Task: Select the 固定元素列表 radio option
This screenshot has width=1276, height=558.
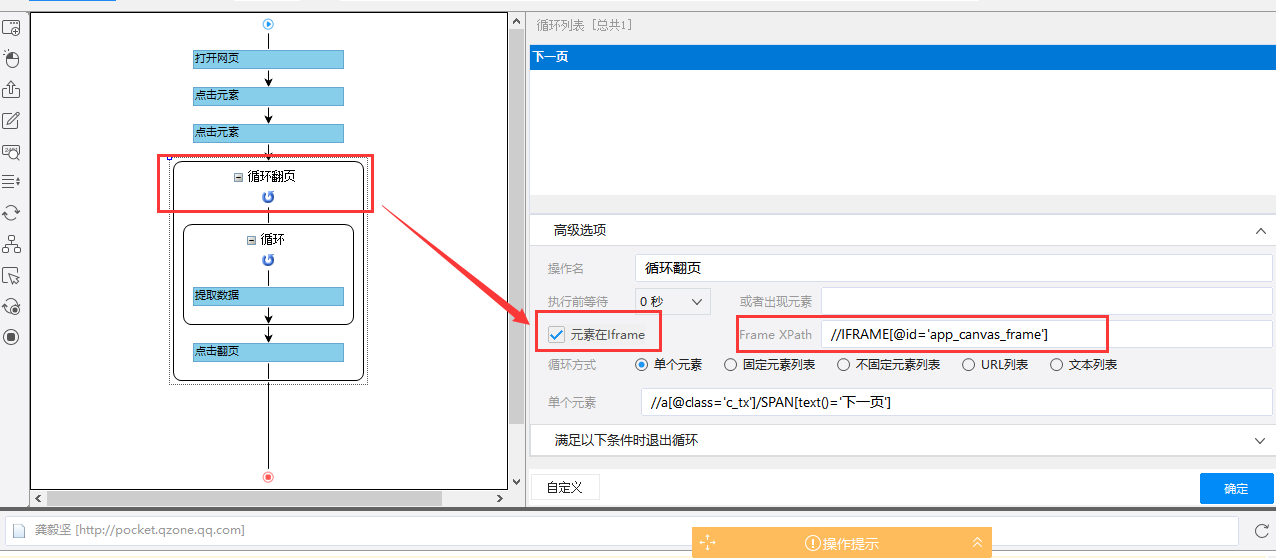Action: pos(731,365)
